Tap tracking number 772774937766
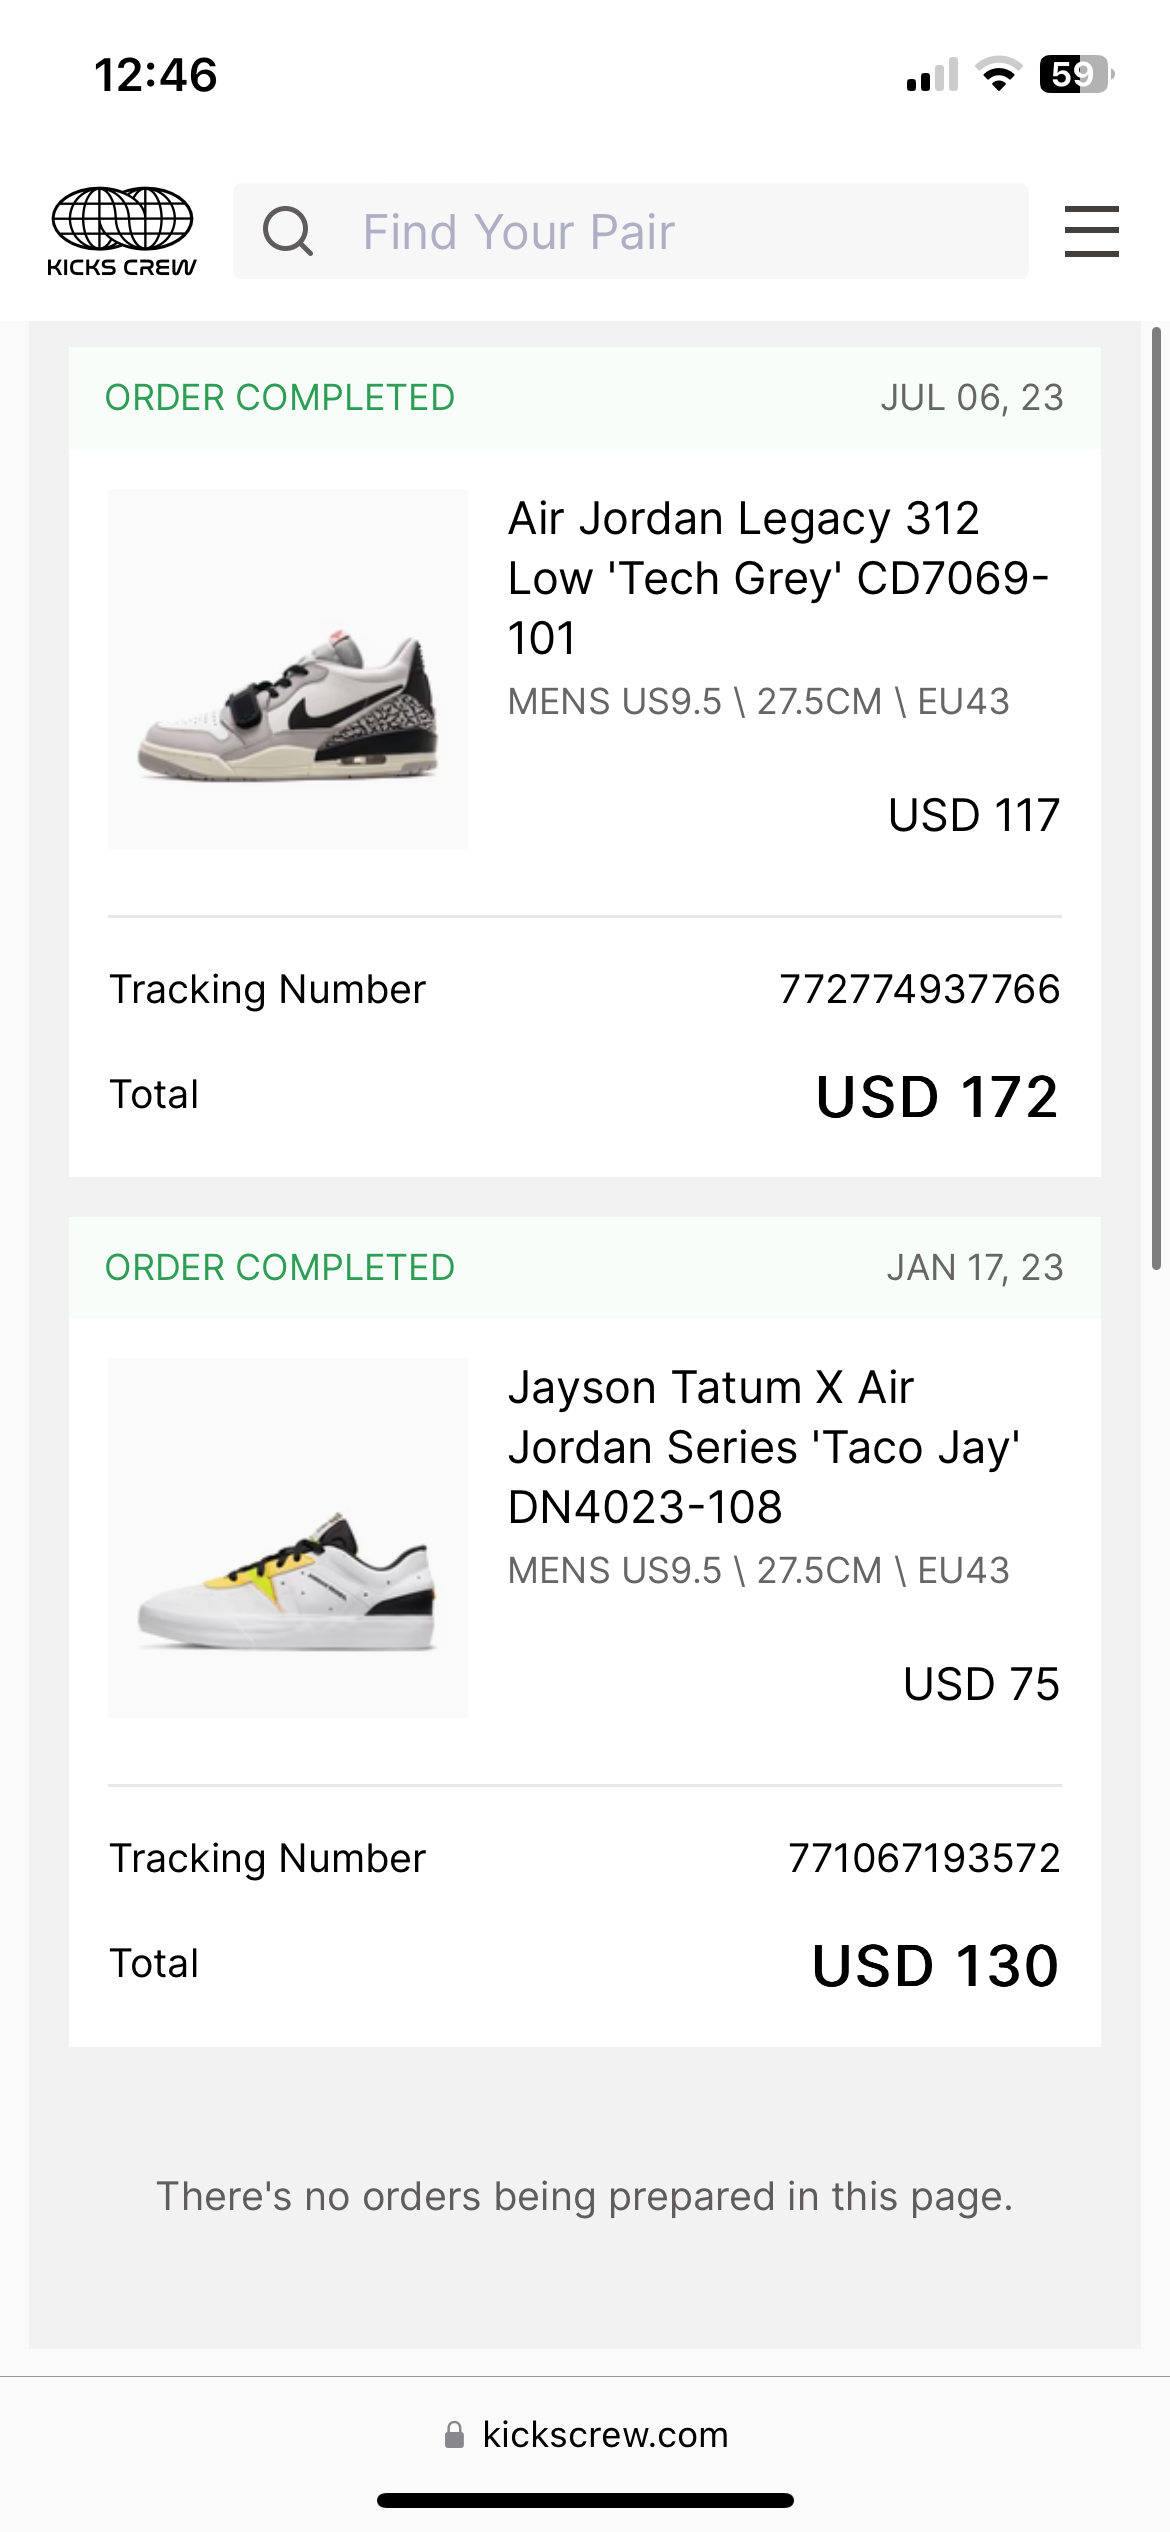 click(919, 990)
